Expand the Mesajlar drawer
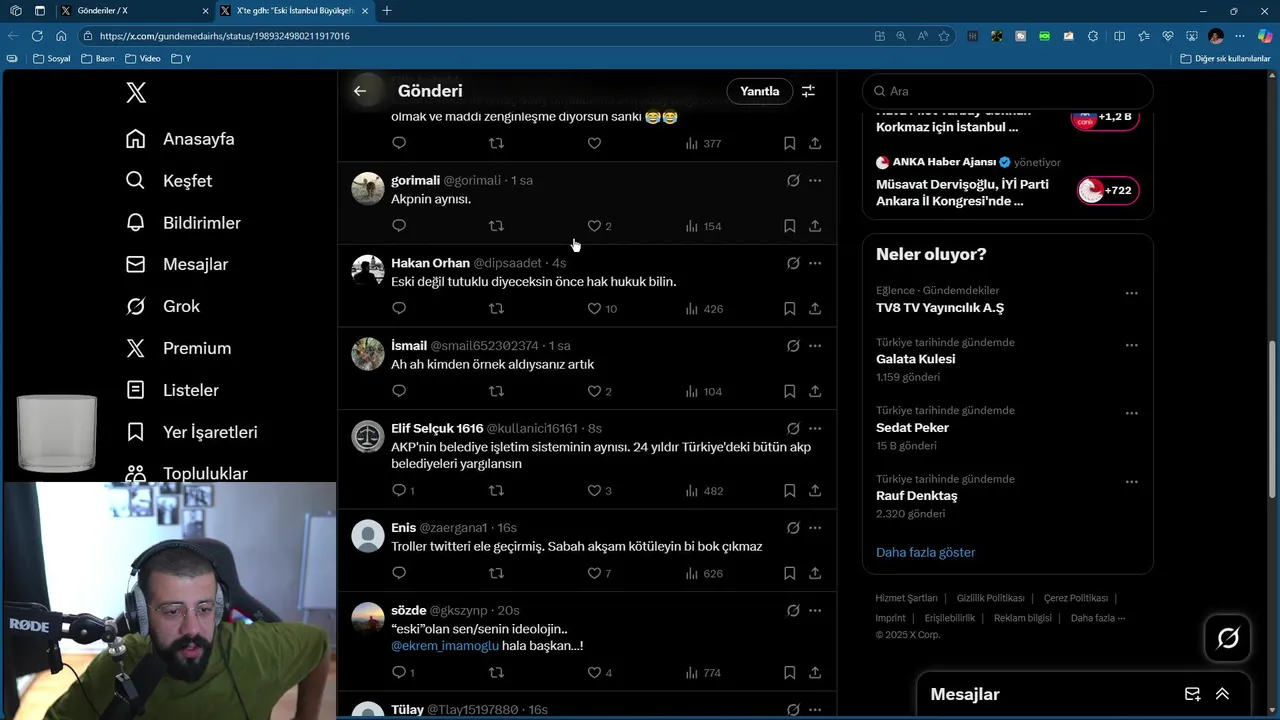This screenshot has height=720, width=1280. [x=1222, y=694]
